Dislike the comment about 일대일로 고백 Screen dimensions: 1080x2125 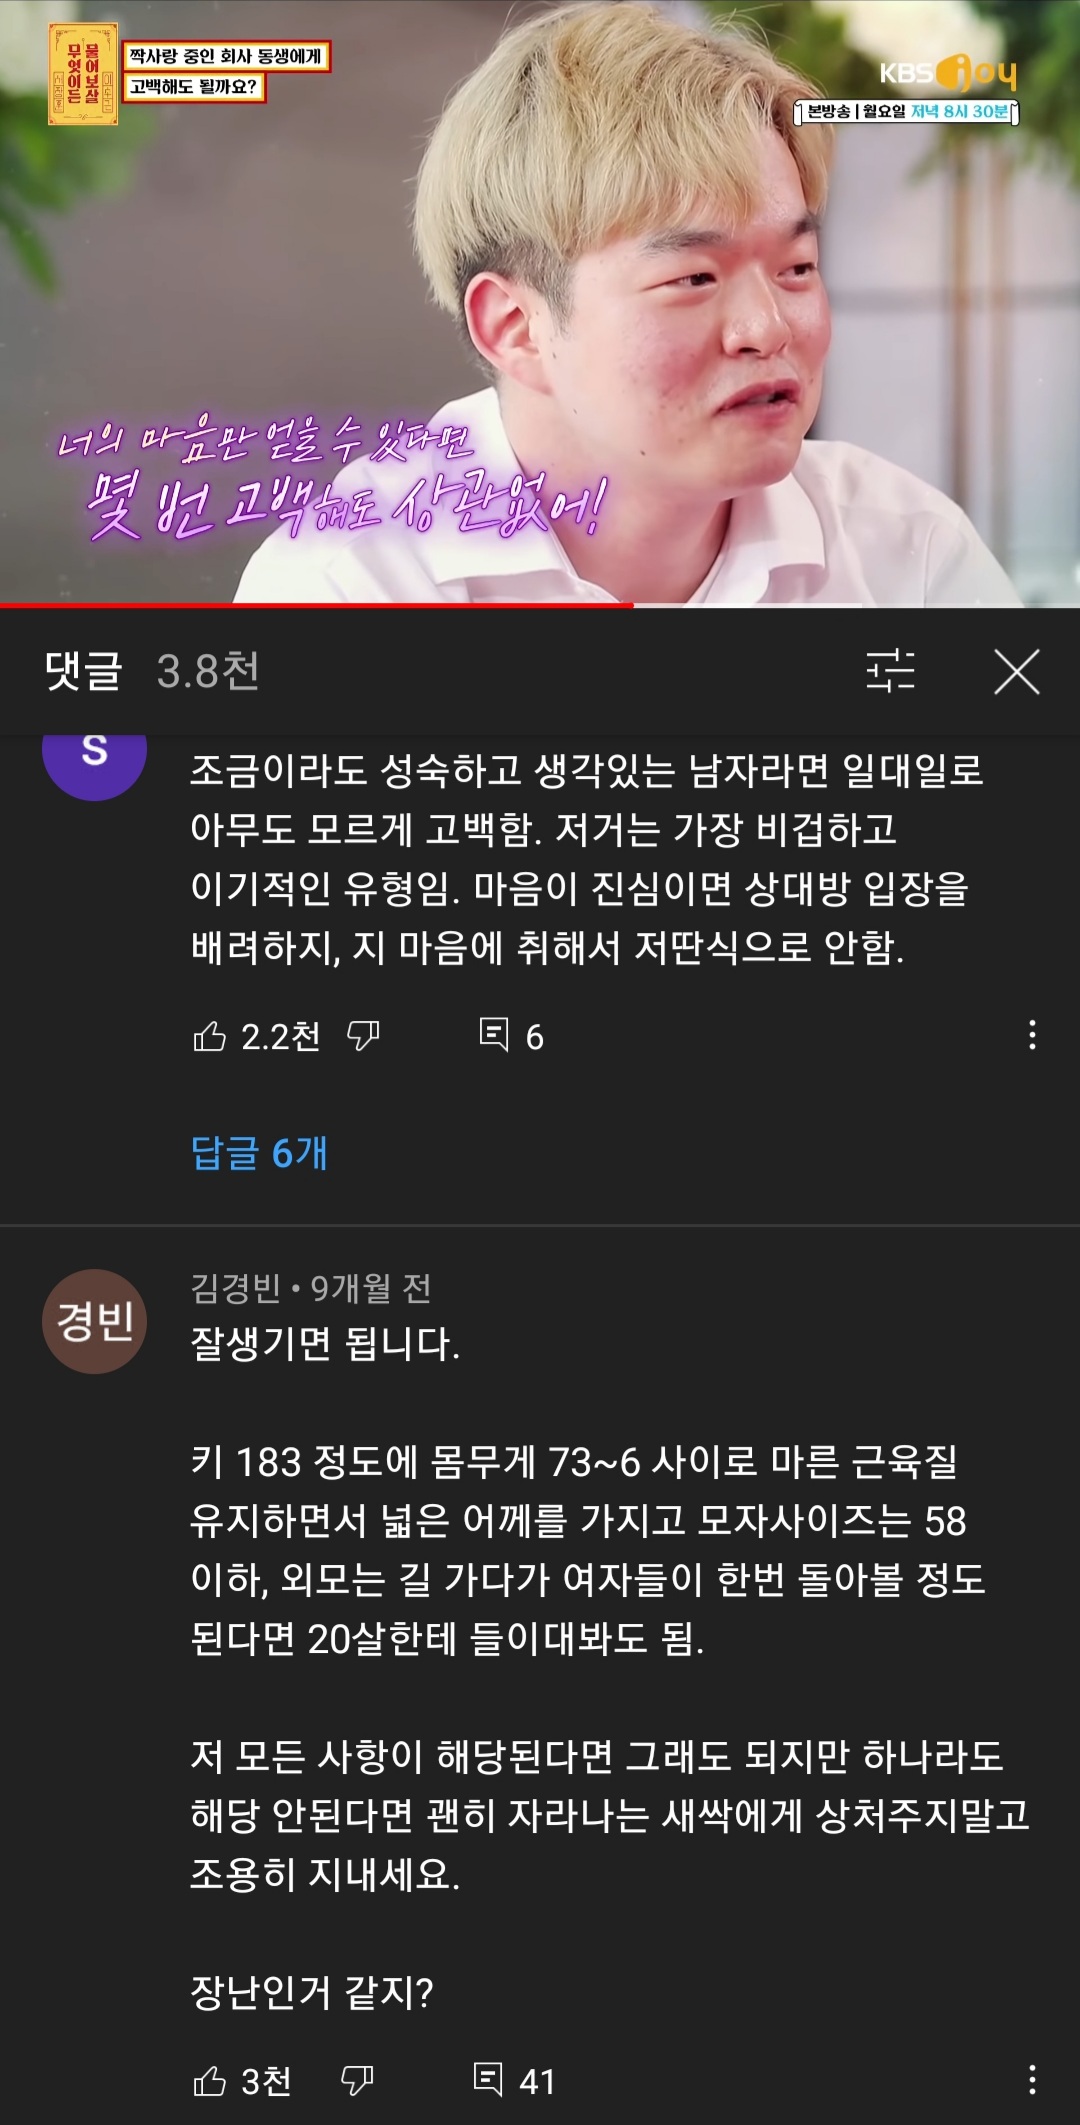pyautogui.click(x=363, y=1036)
